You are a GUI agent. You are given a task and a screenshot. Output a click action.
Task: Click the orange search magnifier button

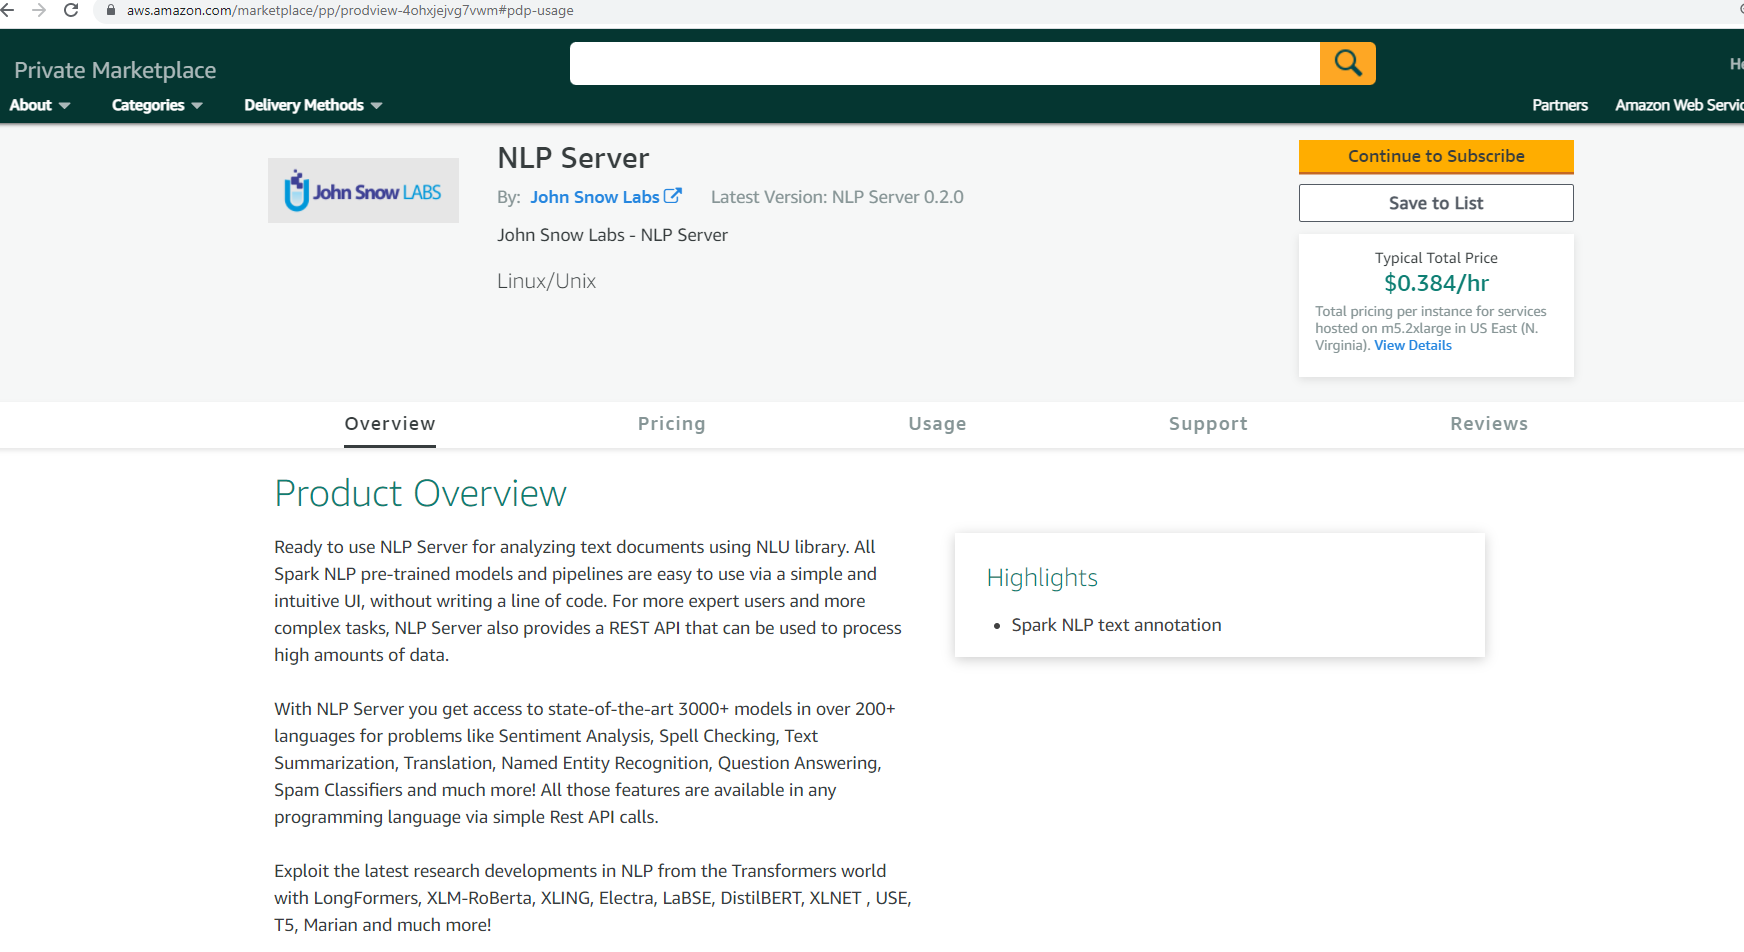point(1347,63)
